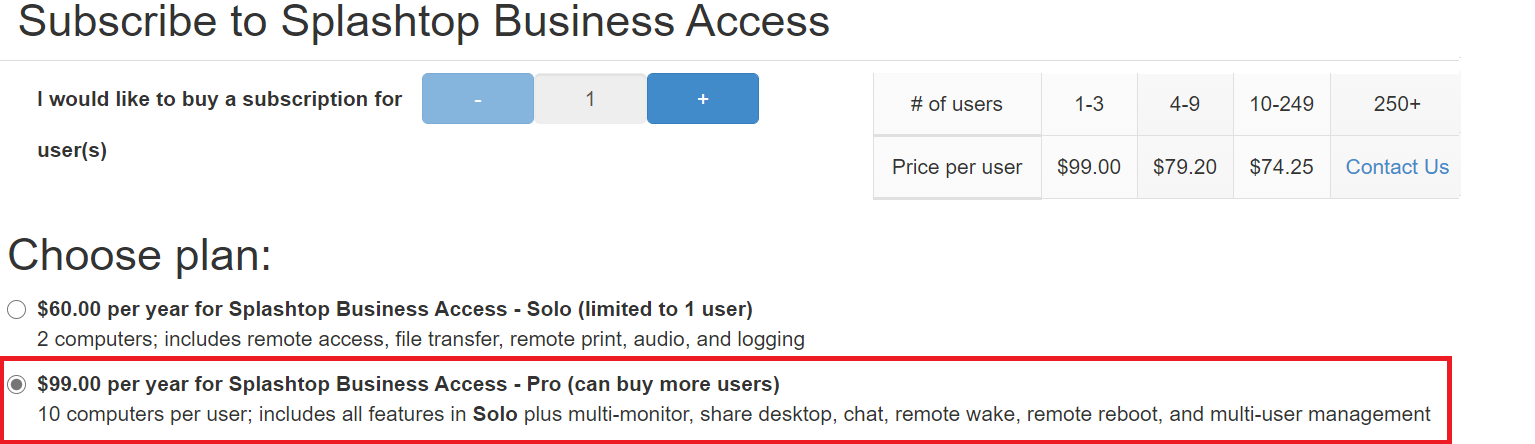Decrease user count with minus button
The image size is (1535, 444).
pos(478,99)
